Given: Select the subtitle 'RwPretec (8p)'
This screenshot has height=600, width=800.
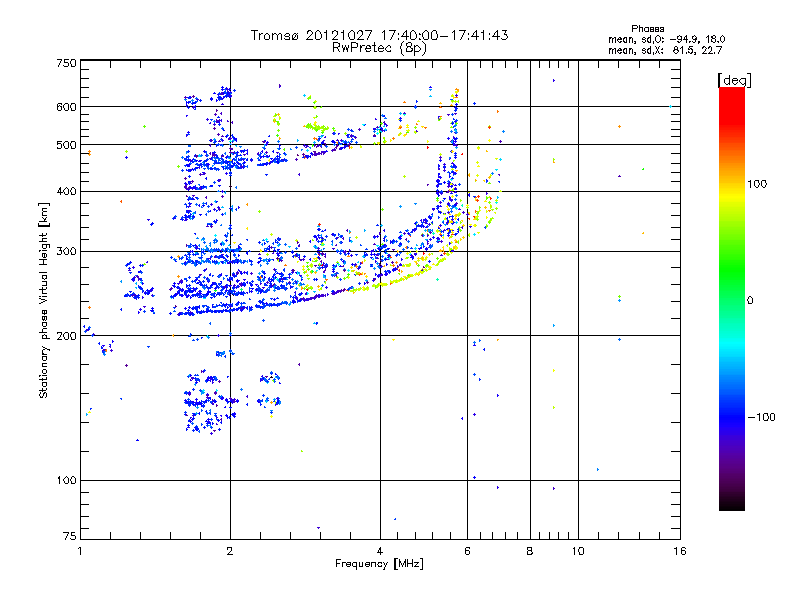Looking at the screenshot, I should coord(379,48).
